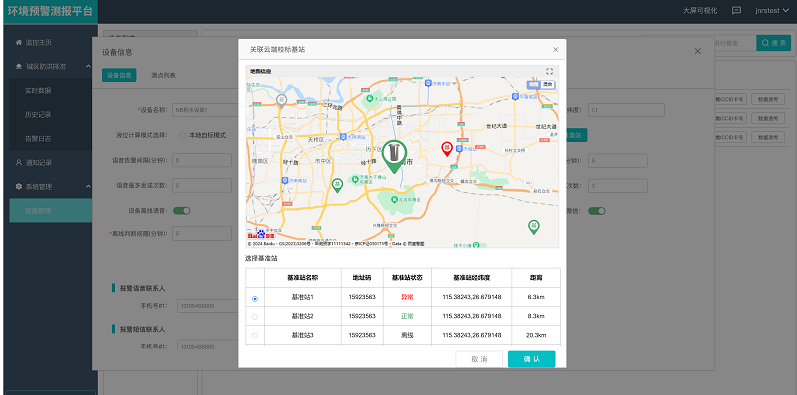797x395 pixels.
Task: Click the Baidu logo on the map
Action: 261,234
